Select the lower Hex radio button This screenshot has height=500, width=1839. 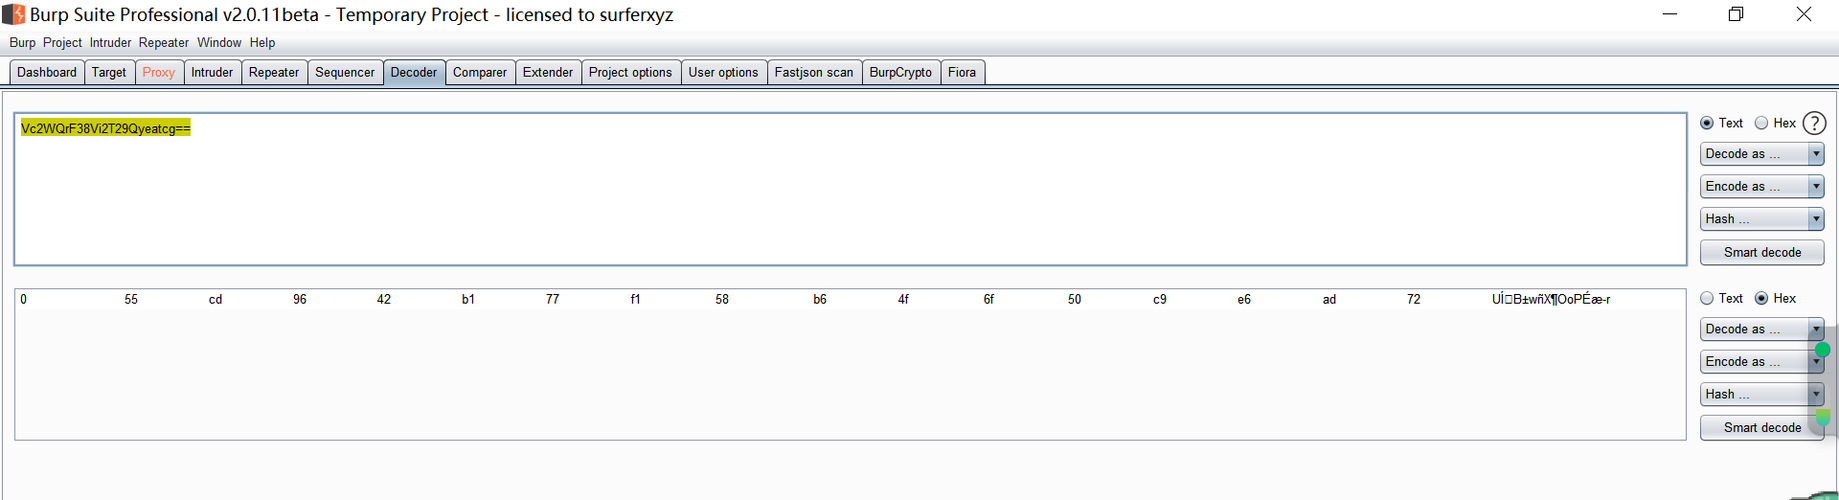(1761, 298)
